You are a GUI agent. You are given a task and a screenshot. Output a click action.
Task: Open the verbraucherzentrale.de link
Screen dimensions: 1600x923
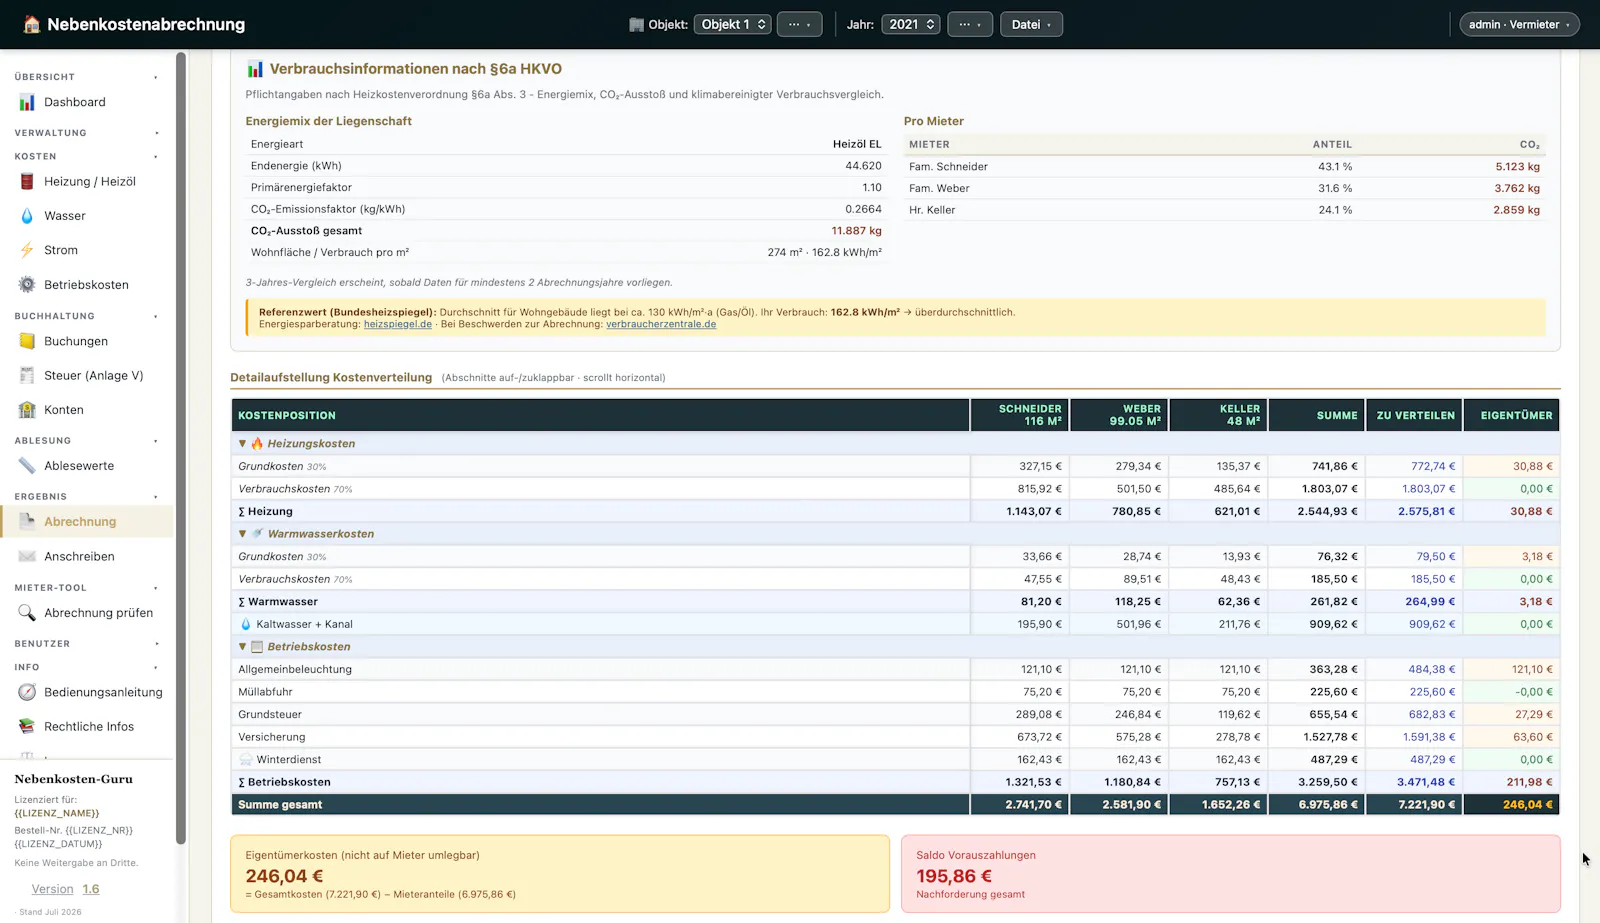click(661, 324)
